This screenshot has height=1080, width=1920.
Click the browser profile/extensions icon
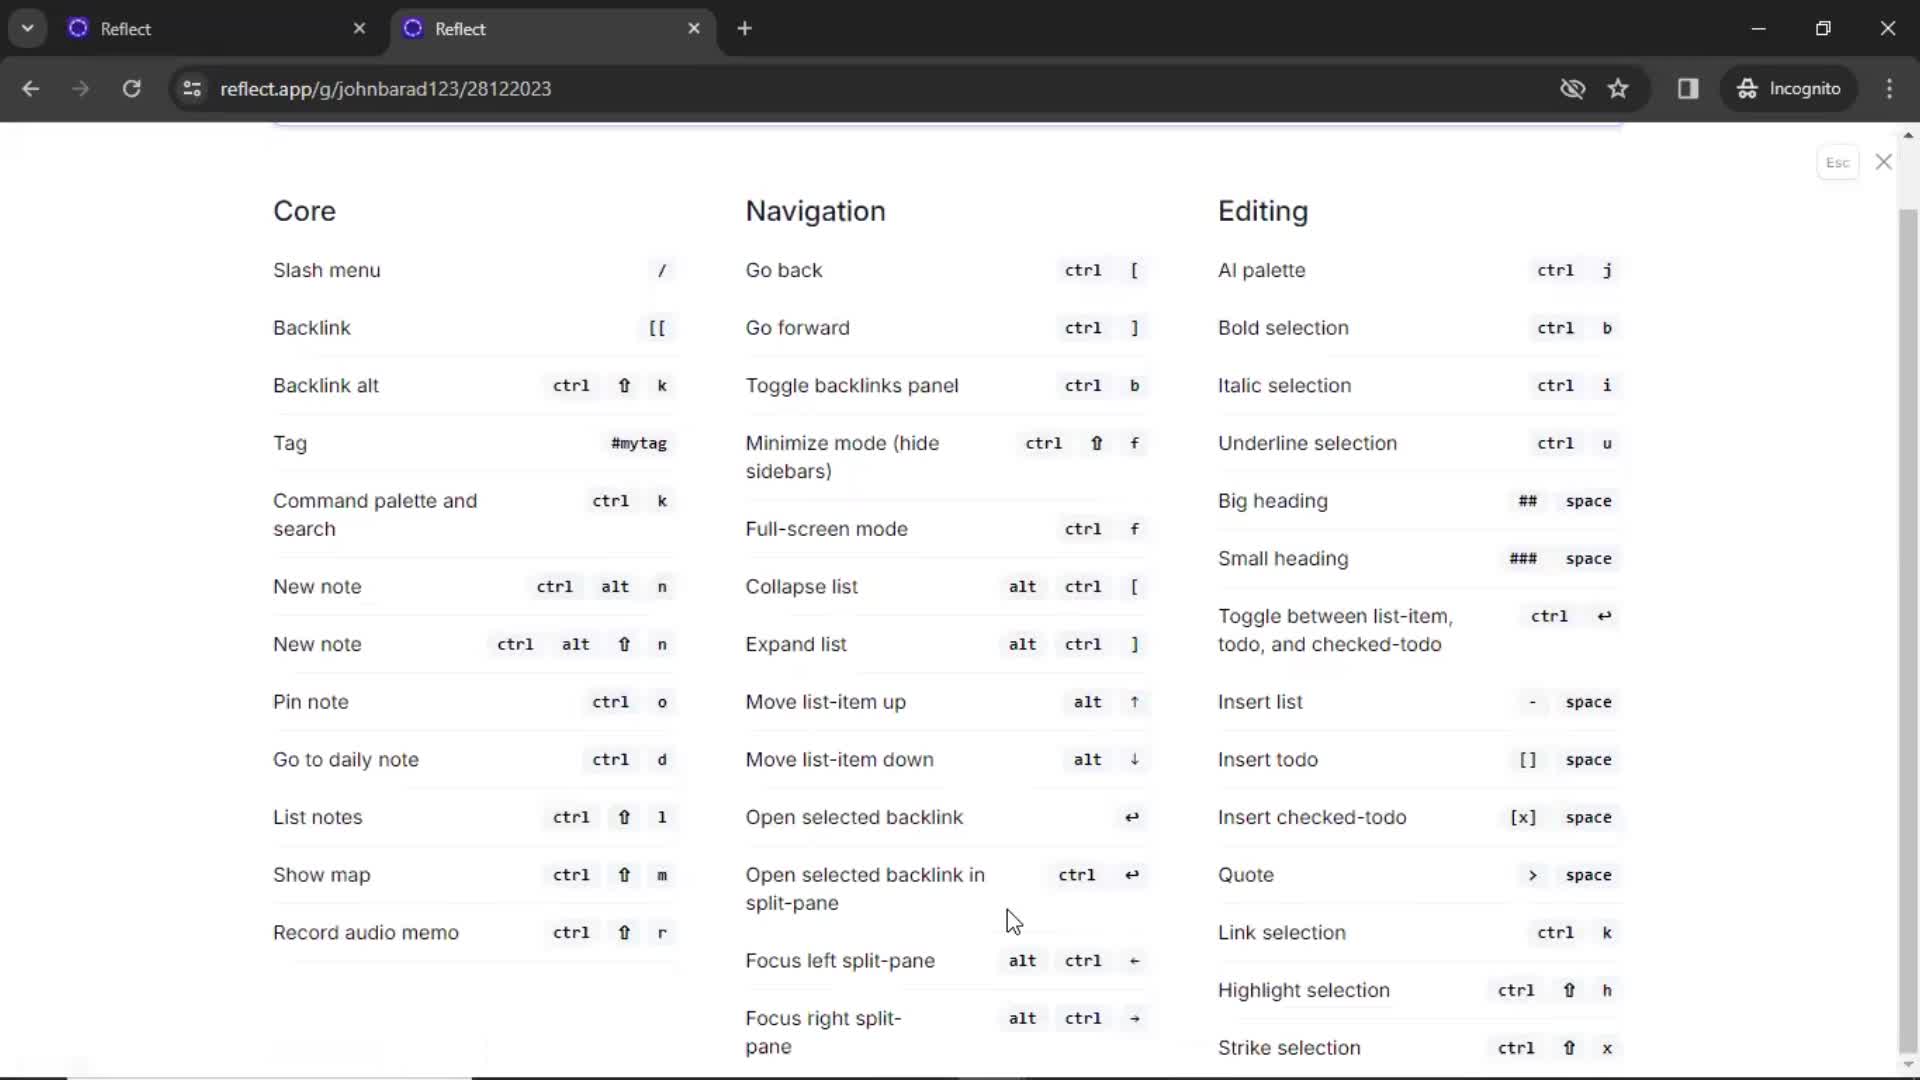point(1791,88)
